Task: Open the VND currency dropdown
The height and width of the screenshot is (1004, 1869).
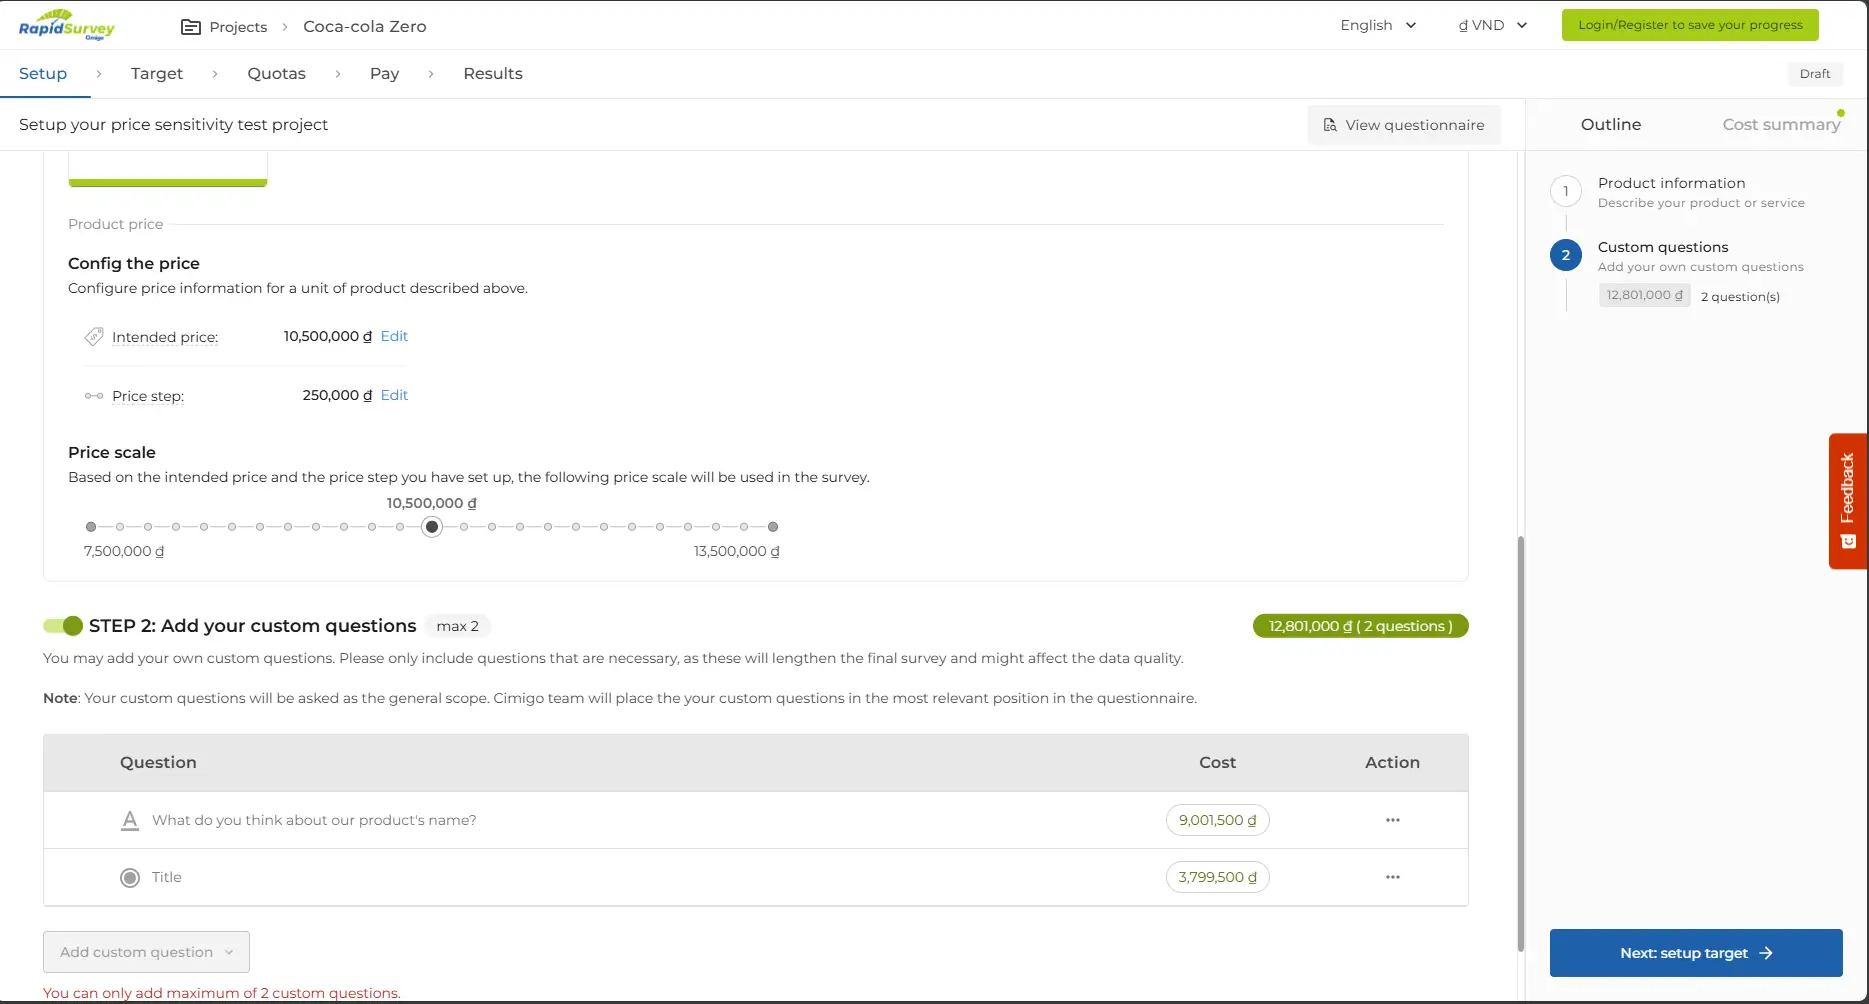Action: (1492, 25)
